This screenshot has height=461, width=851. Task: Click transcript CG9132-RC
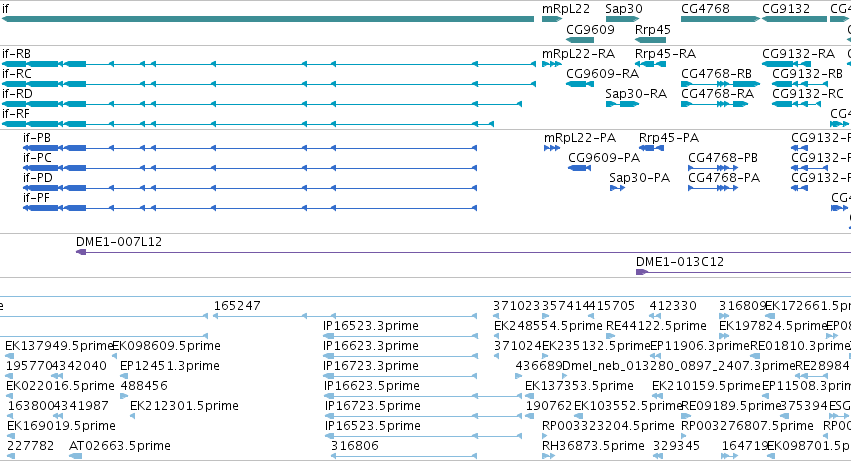coord(796,104)
